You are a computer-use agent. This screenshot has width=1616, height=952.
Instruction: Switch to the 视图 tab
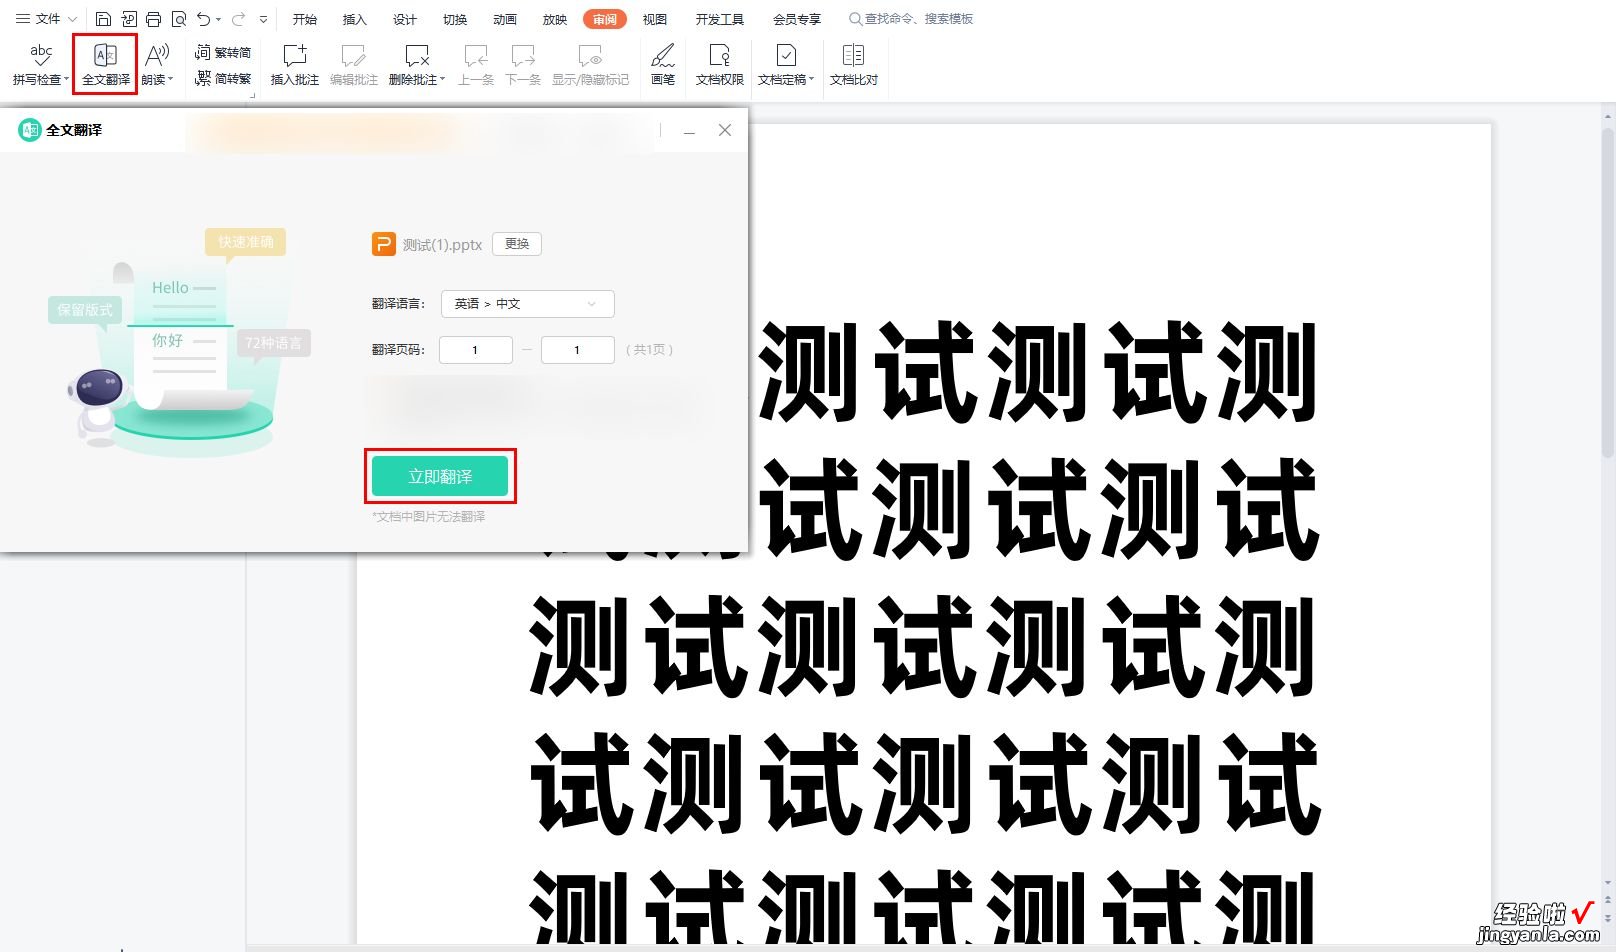coord(655,19)
